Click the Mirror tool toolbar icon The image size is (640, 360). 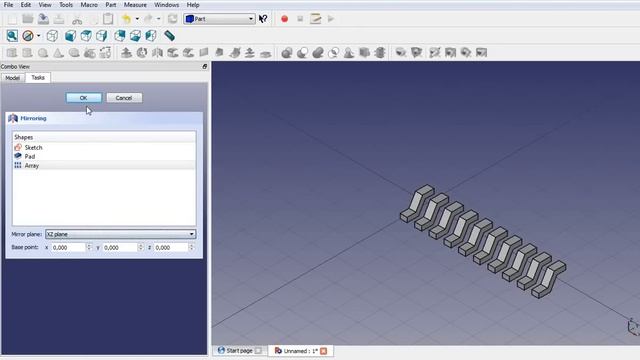tap(157, 53)
